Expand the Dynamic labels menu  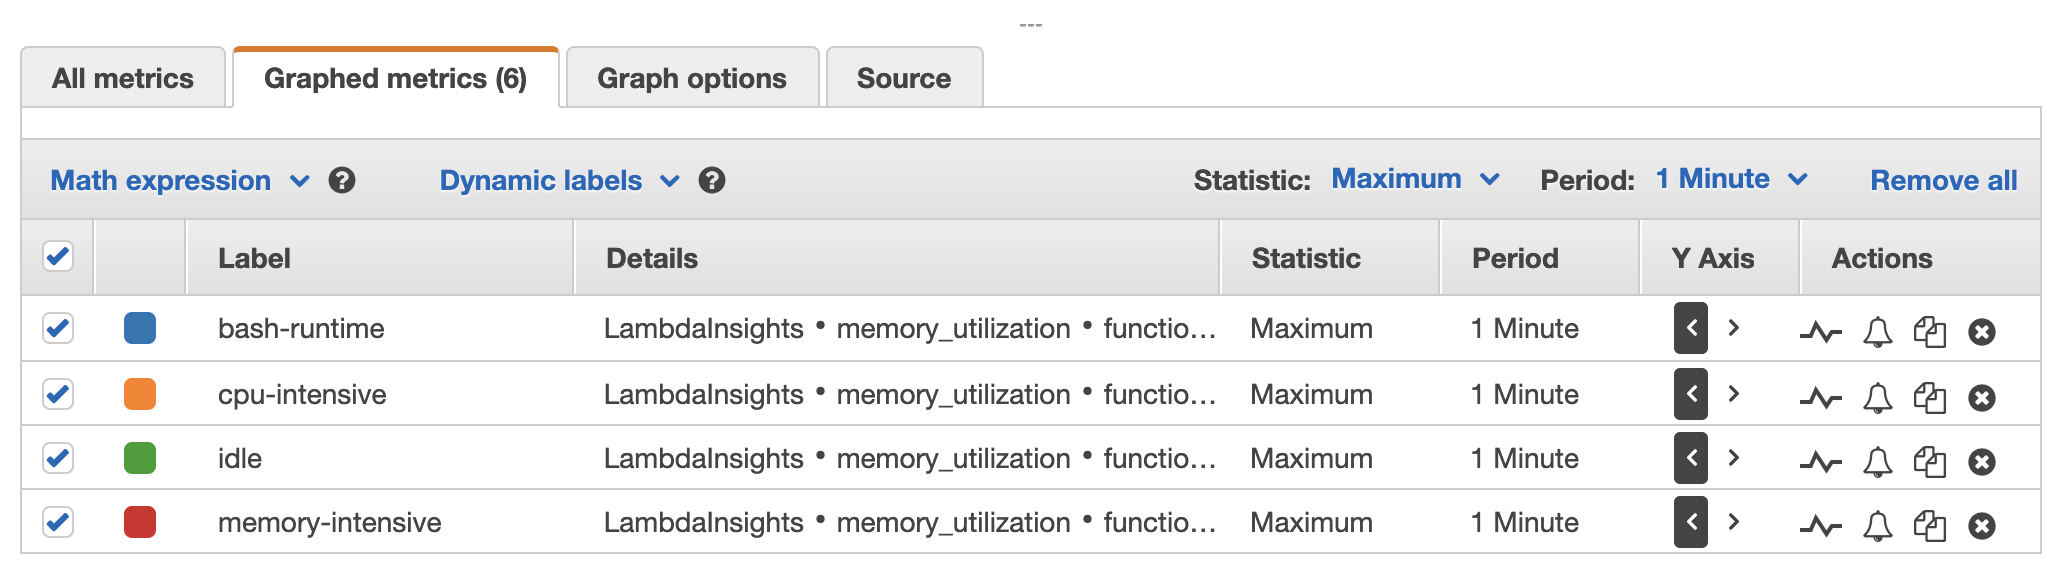[559, 181]
